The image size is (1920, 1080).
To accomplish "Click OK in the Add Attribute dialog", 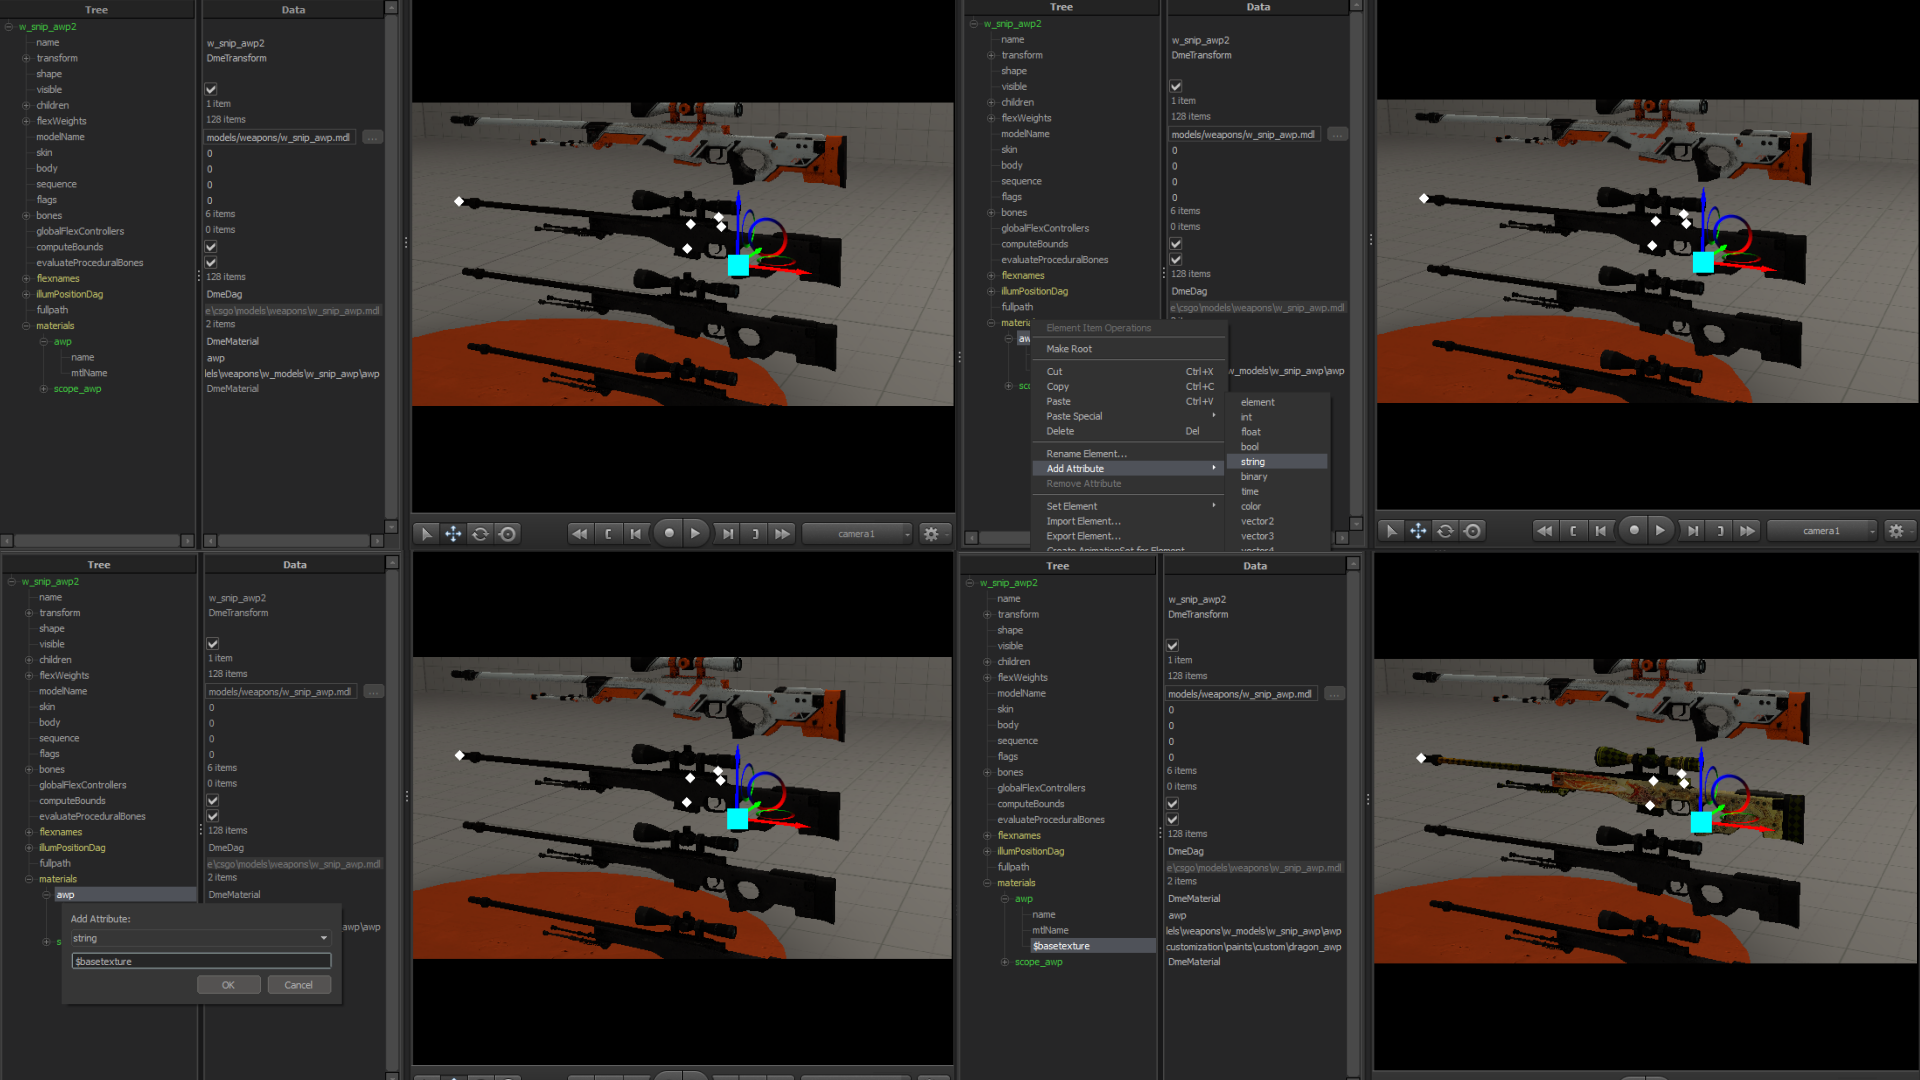I will [228, 985].
